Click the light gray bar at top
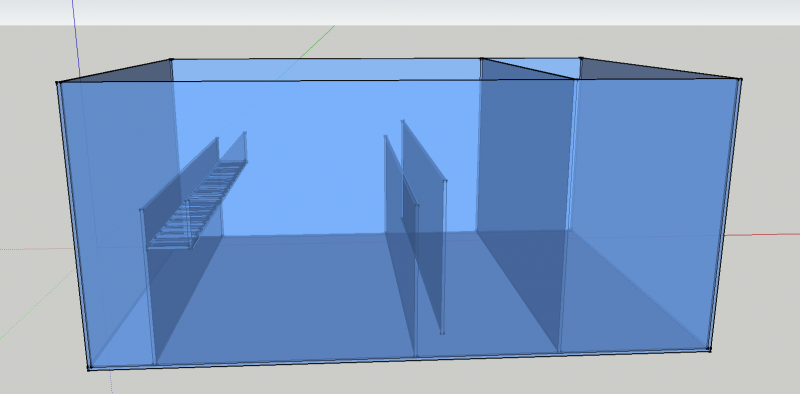 400,12
